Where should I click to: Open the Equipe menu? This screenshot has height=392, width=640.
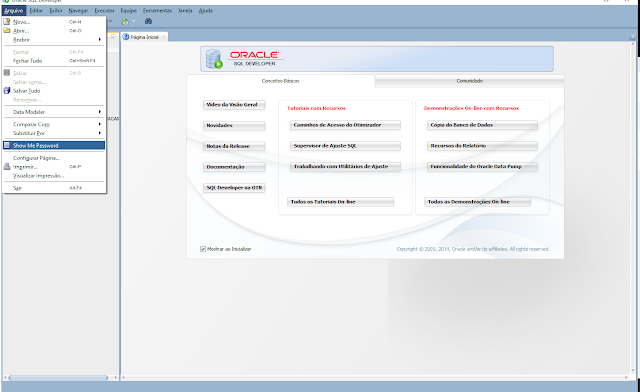(x=129, y=11)
